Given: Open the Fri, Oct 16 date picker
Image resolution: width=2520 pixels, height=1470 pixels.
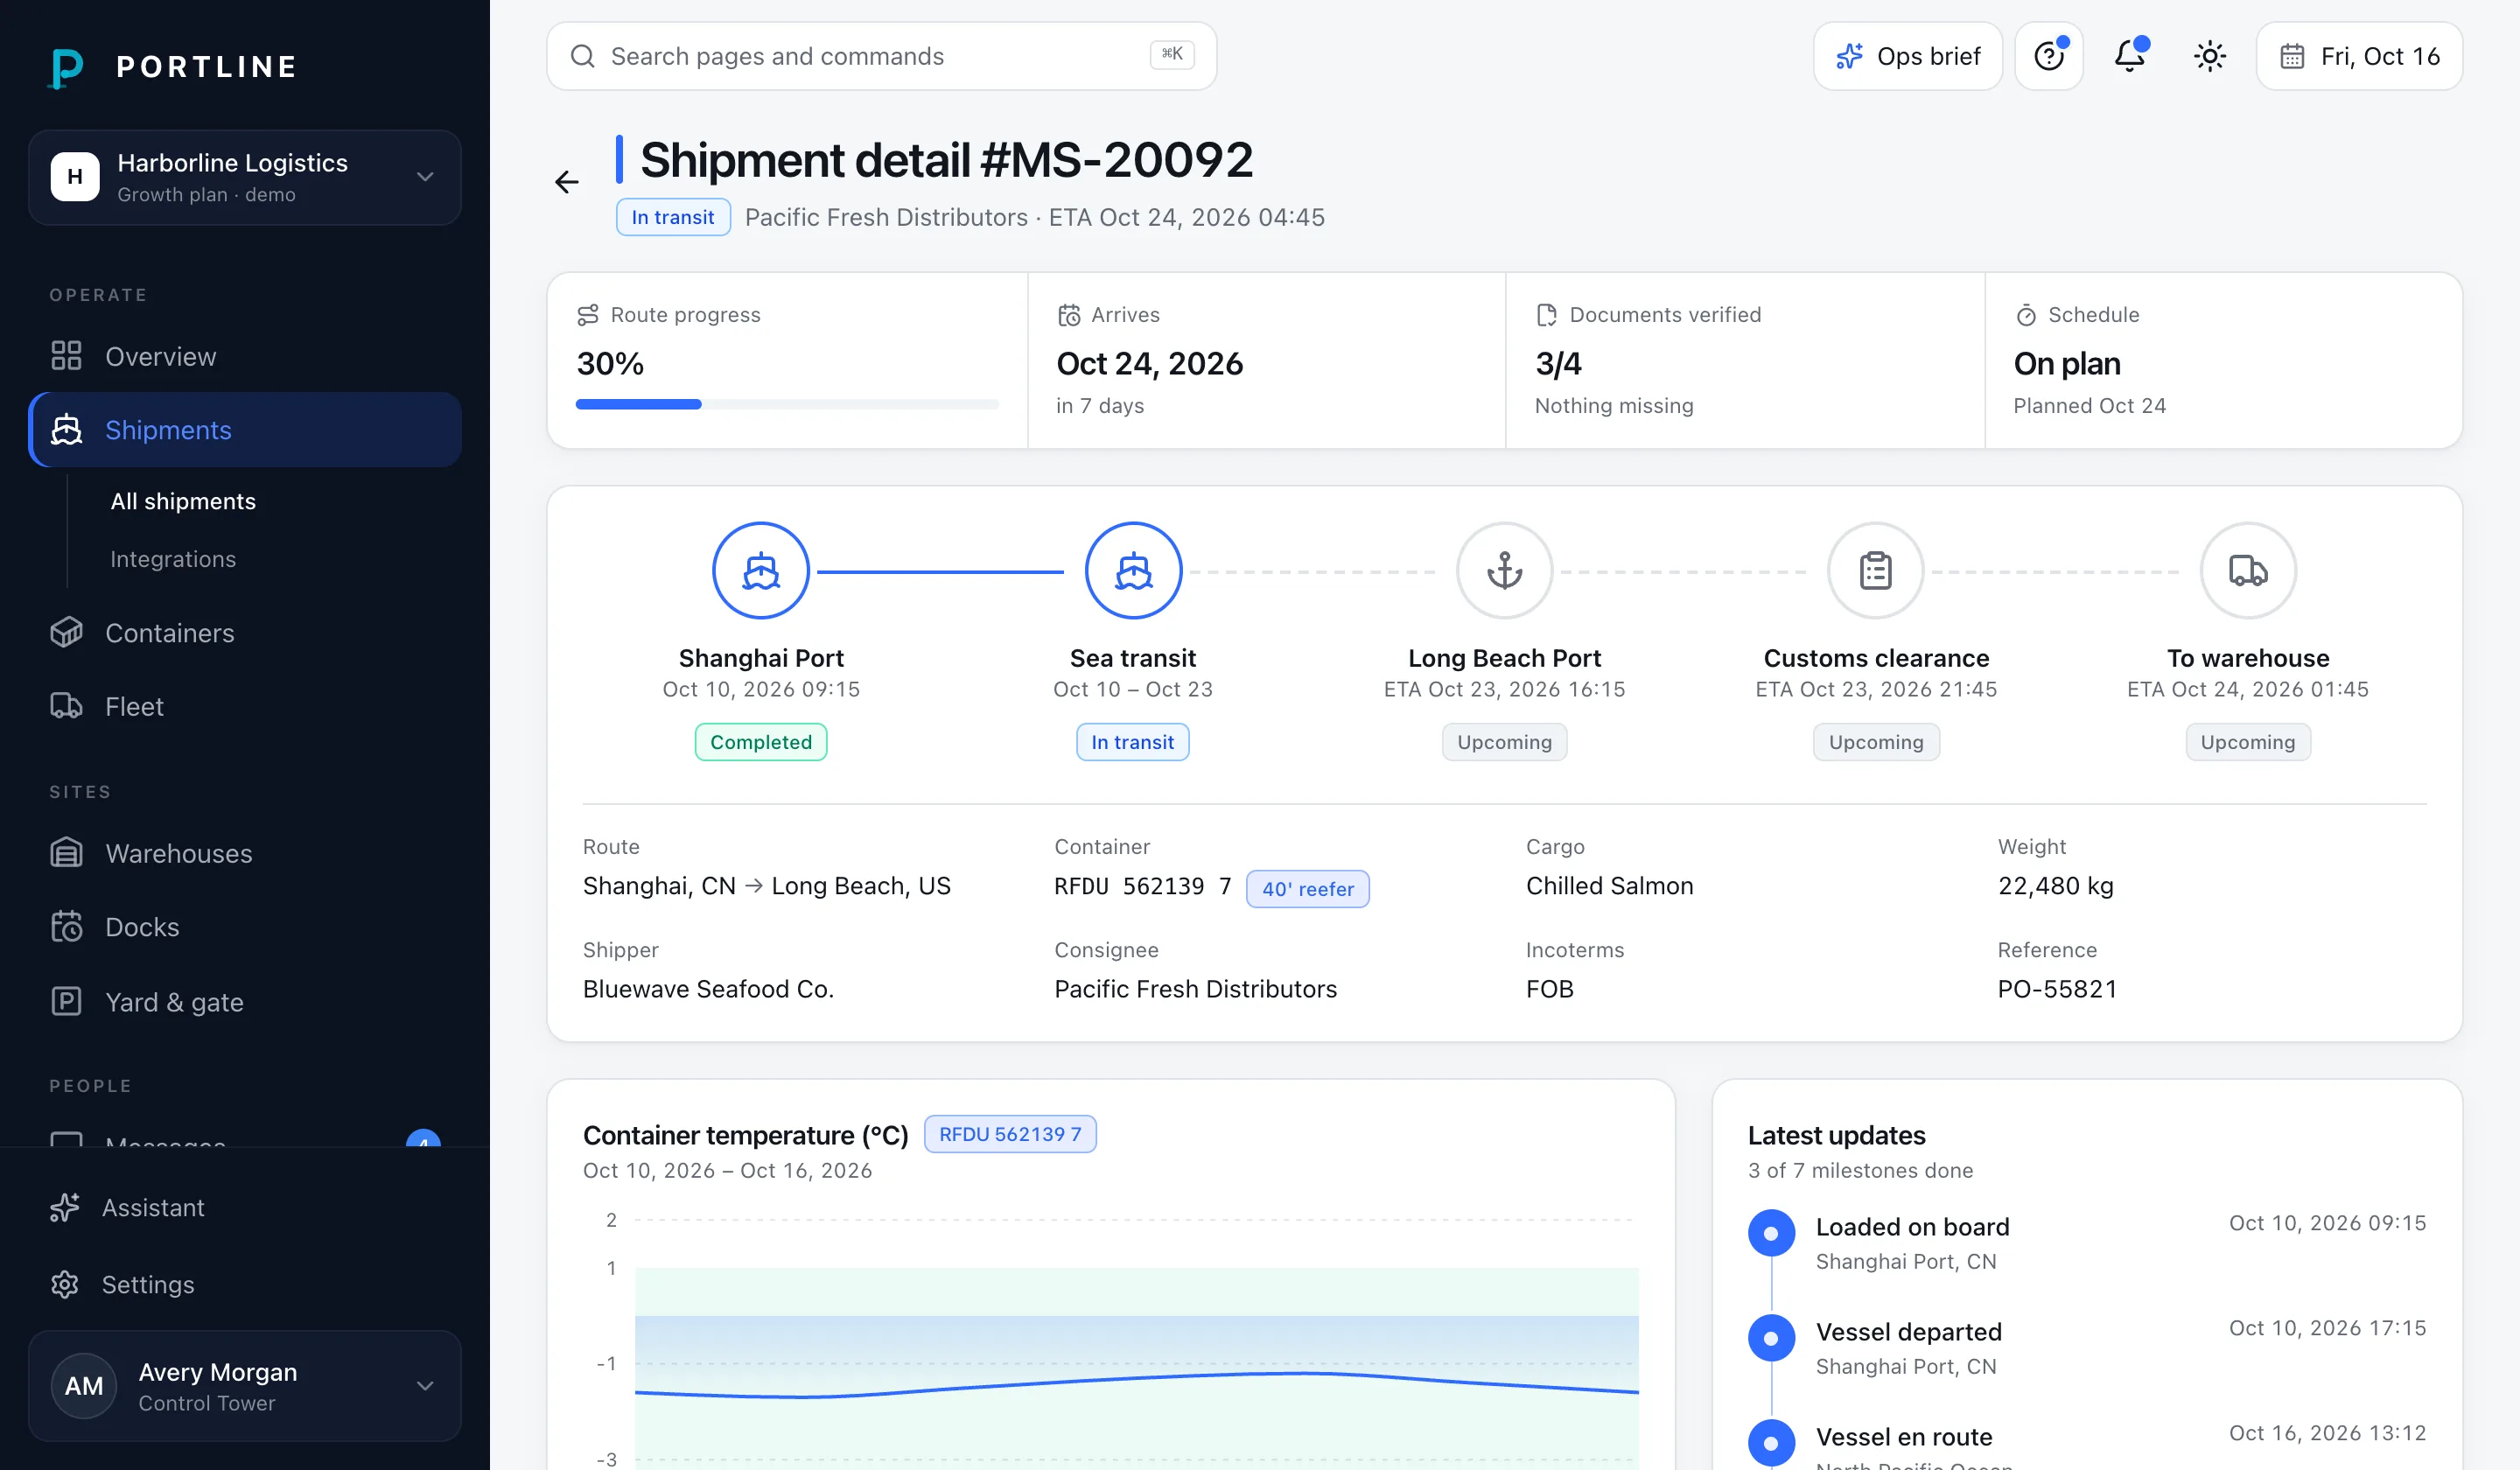Looking at the screenshot, I should 2360,56.
